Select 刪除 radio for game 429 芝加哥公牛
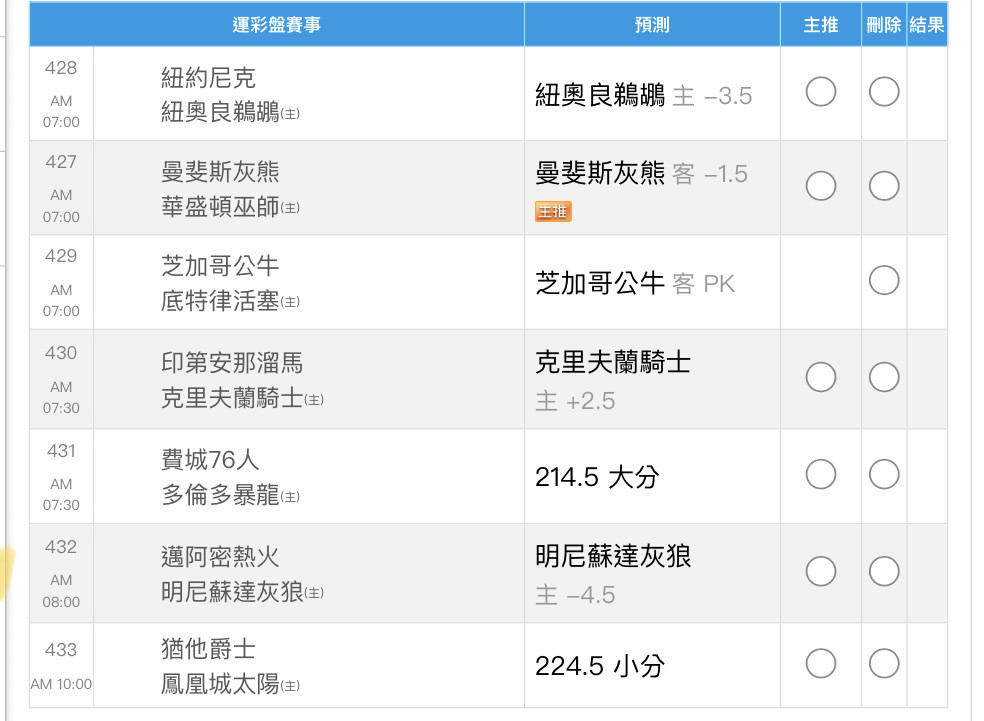984x721 pixels. 884,280
